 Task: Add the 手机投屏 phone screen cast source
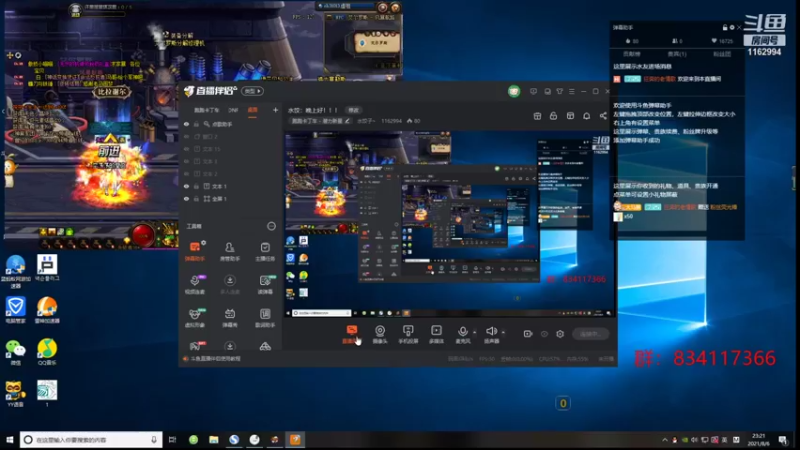408,334
